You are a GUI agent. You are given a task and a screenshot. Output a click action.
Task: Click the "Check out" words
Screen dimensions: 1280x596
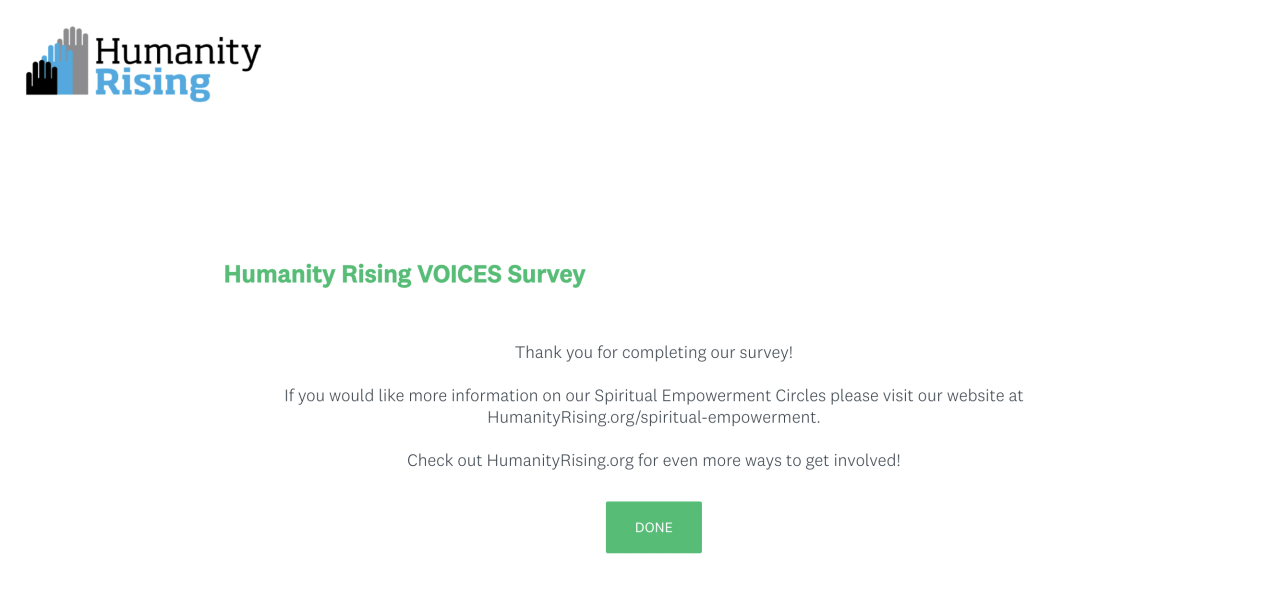(x=444, y=461)
